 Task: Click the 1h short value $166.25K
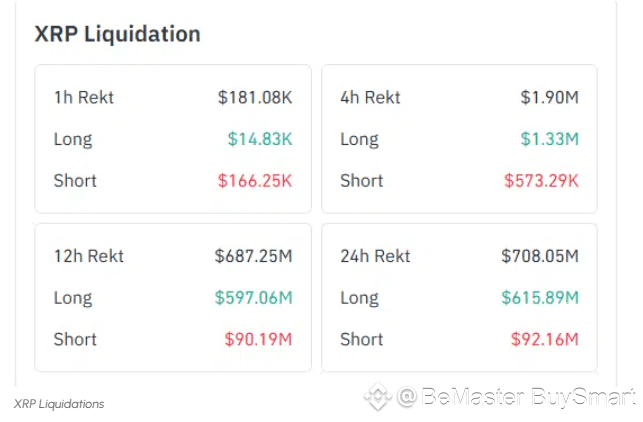tap(255, 181)
